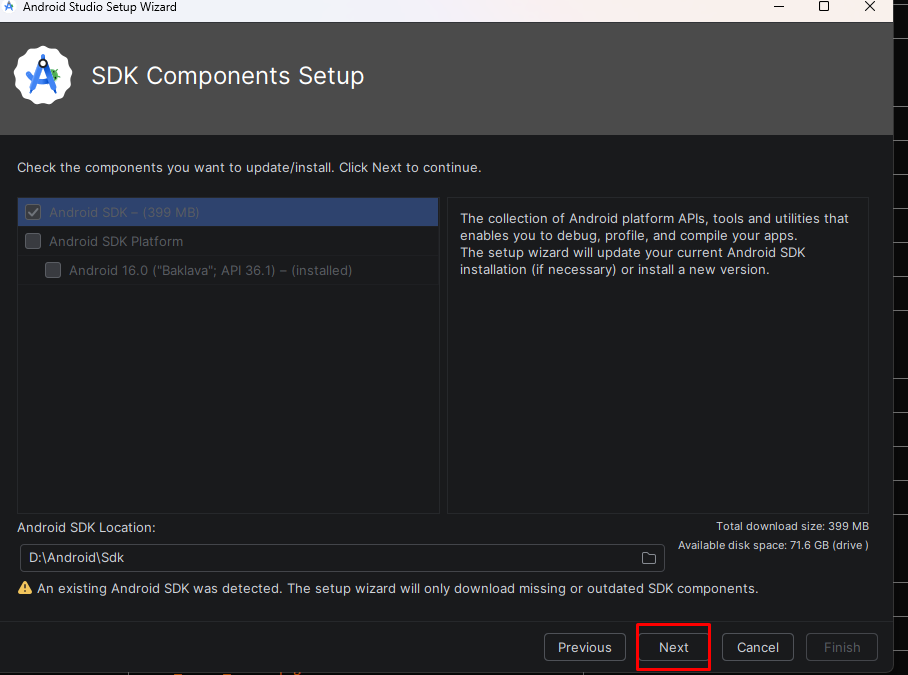
Task: Click the Android Studio logo in header
Action: point(43,76)
